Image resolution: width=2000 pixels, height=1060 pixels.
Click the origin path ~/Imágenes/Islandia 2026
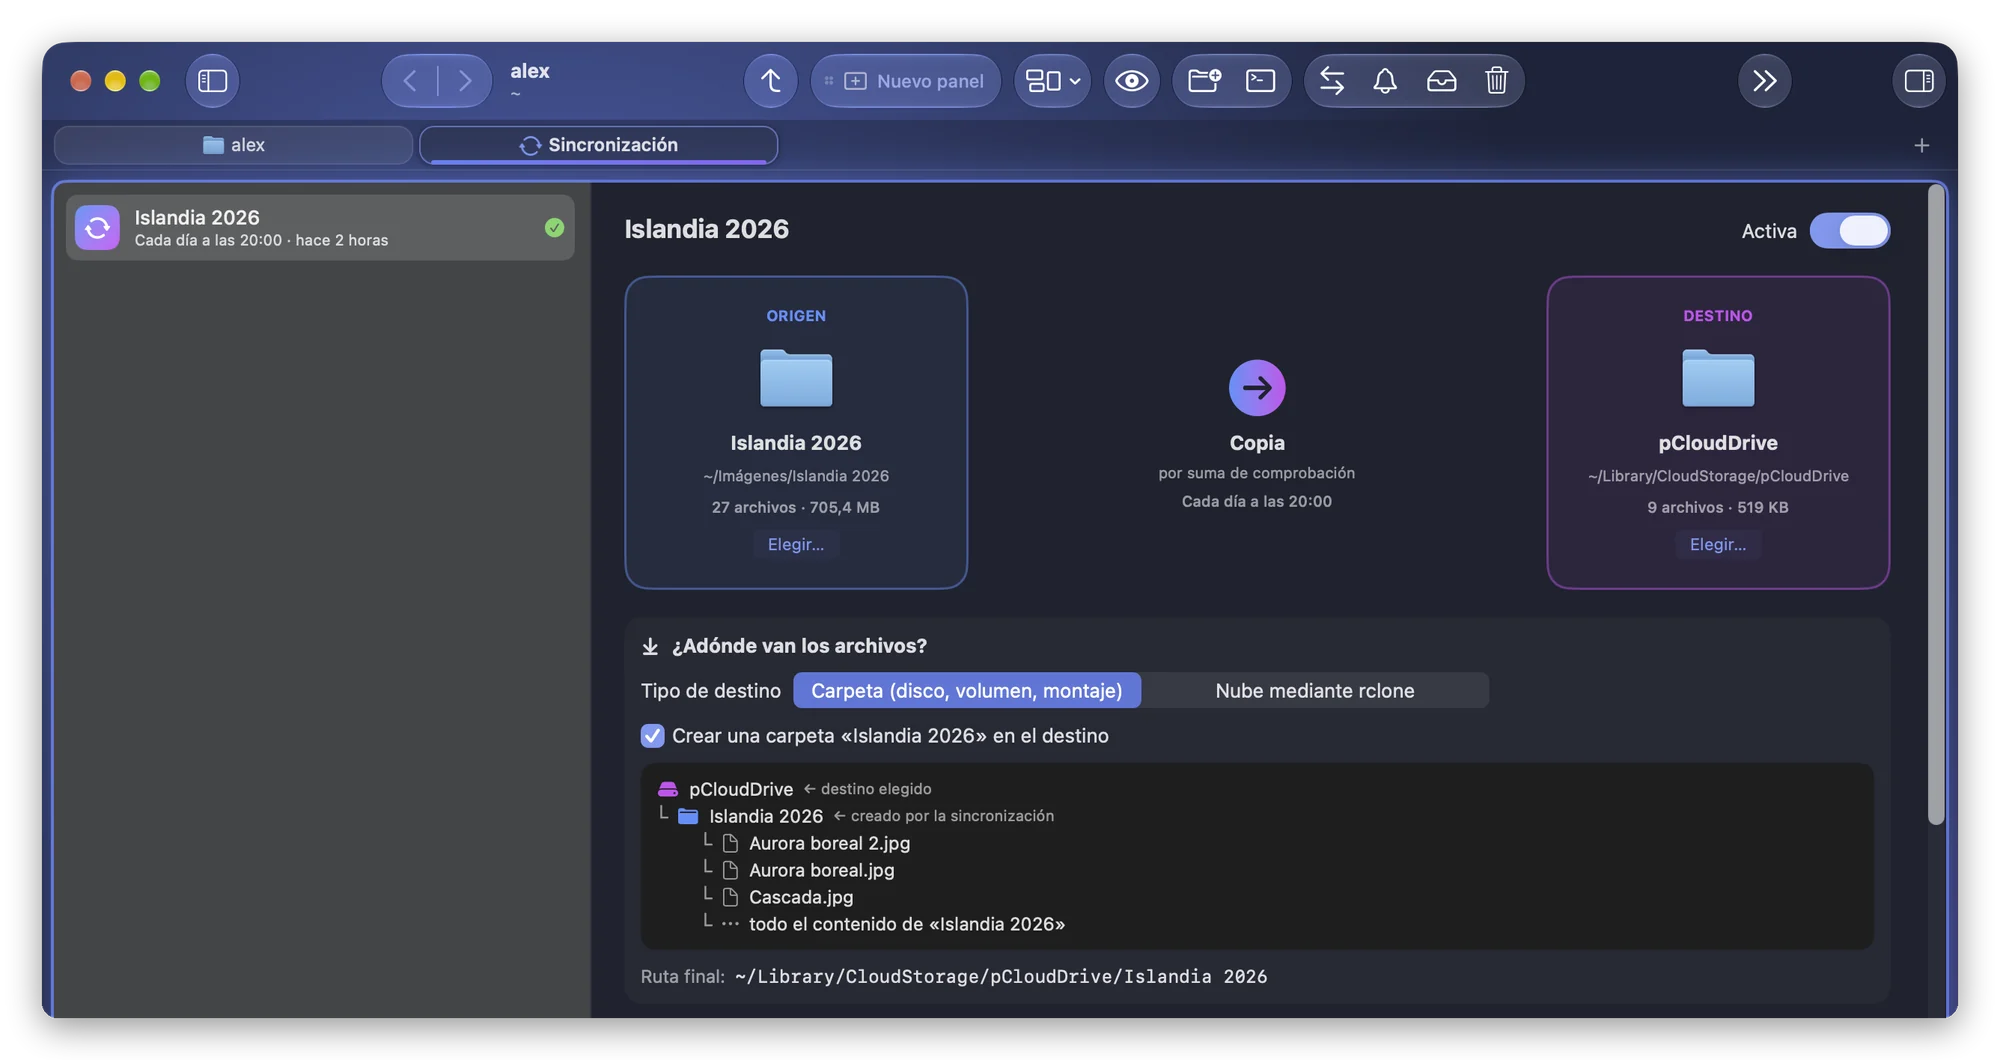click(x=796, y=477)
